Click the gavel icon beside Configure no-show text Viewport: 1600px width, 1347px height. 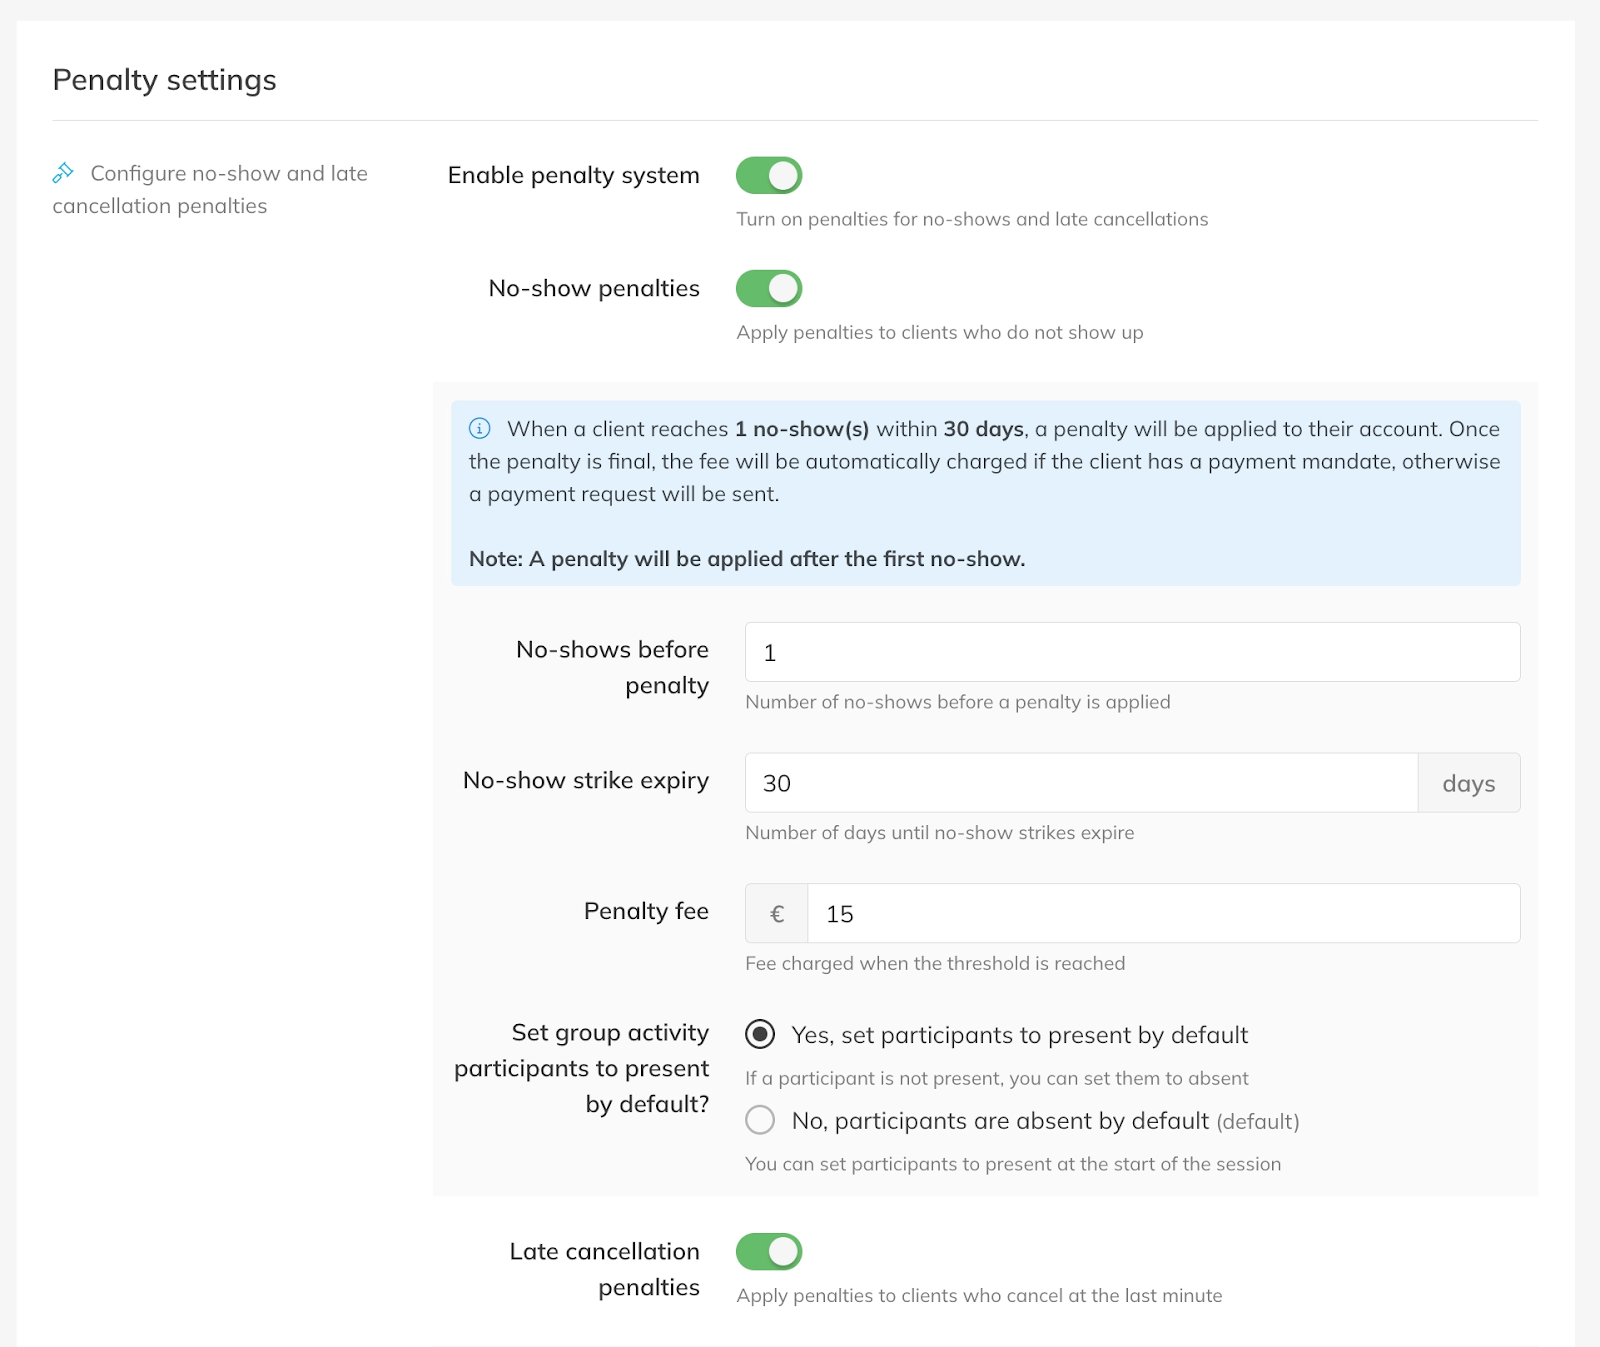tap(63, 173)
